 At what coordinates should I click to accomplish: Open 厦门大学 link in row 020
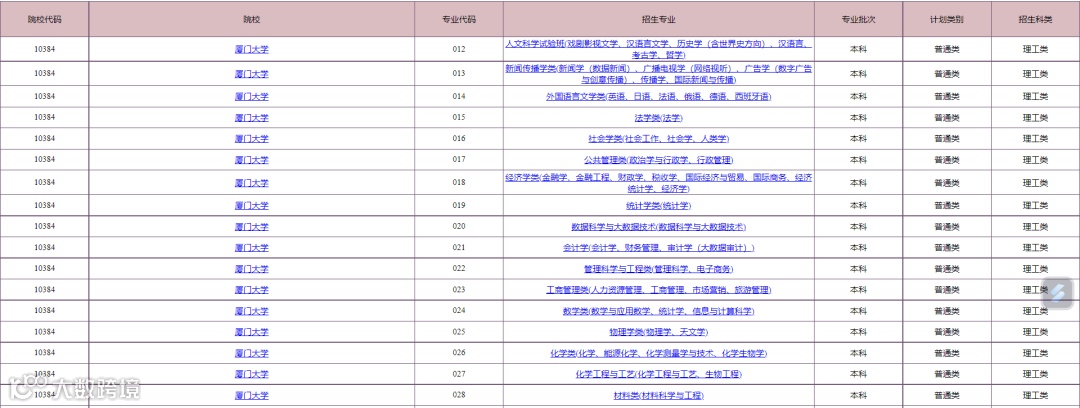pyautogui.click(x=251, y=227)
